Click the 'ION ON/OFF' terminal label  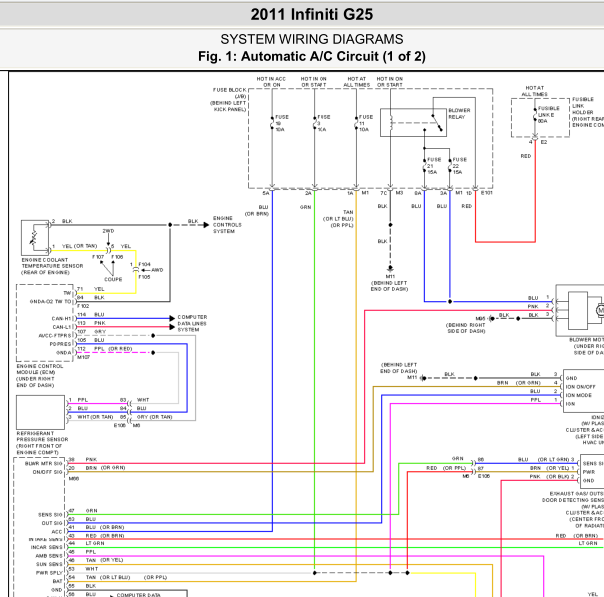coord(581,387)
